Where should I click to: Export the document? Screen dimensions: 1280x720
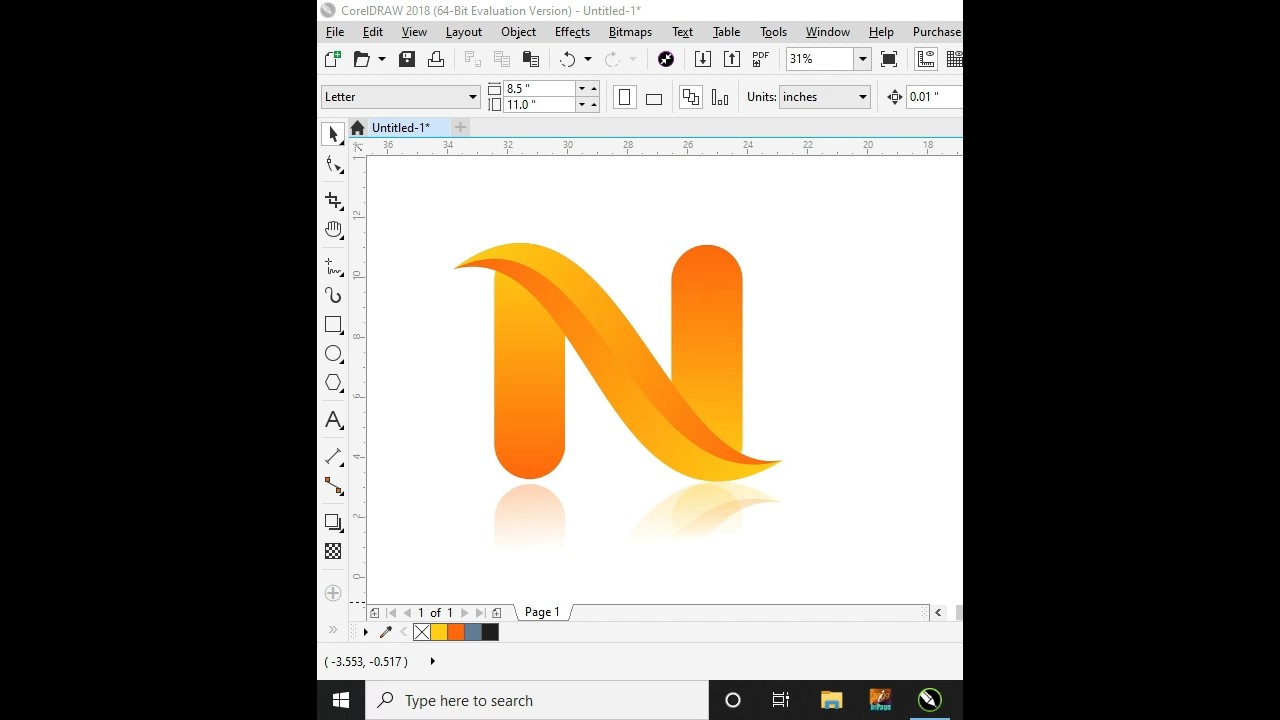pos(732,59)
